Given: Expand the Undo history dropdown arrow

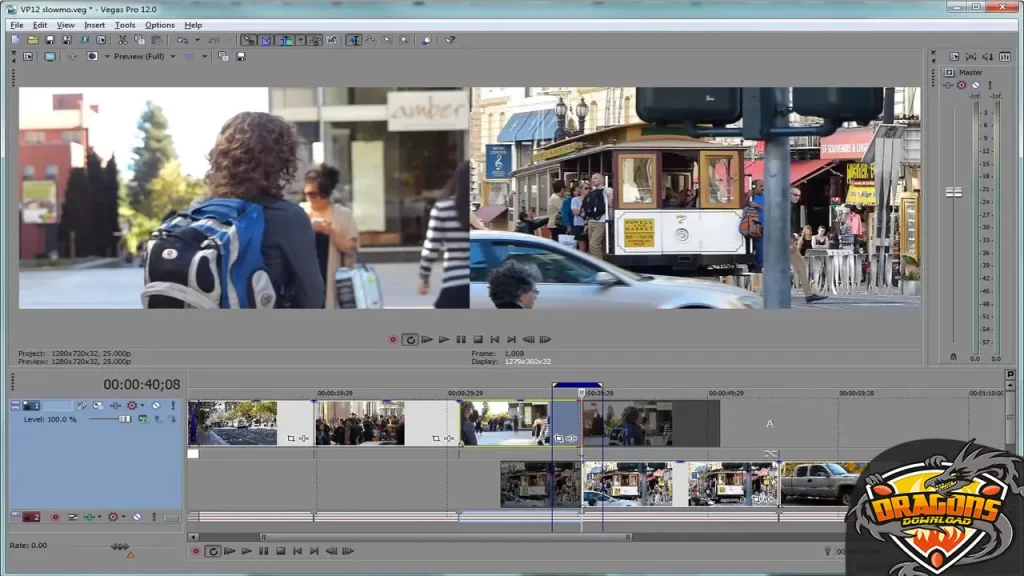Looking at the screenshot, I should coord(197,40).
